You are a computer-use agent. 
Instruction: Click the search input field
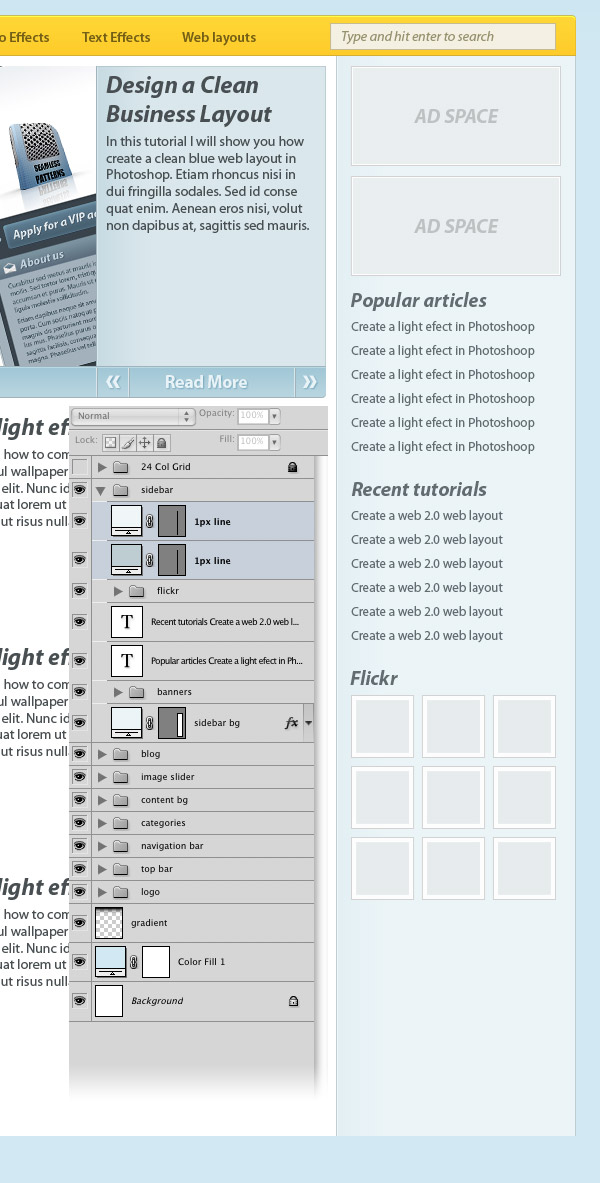[x=443, y=36]
